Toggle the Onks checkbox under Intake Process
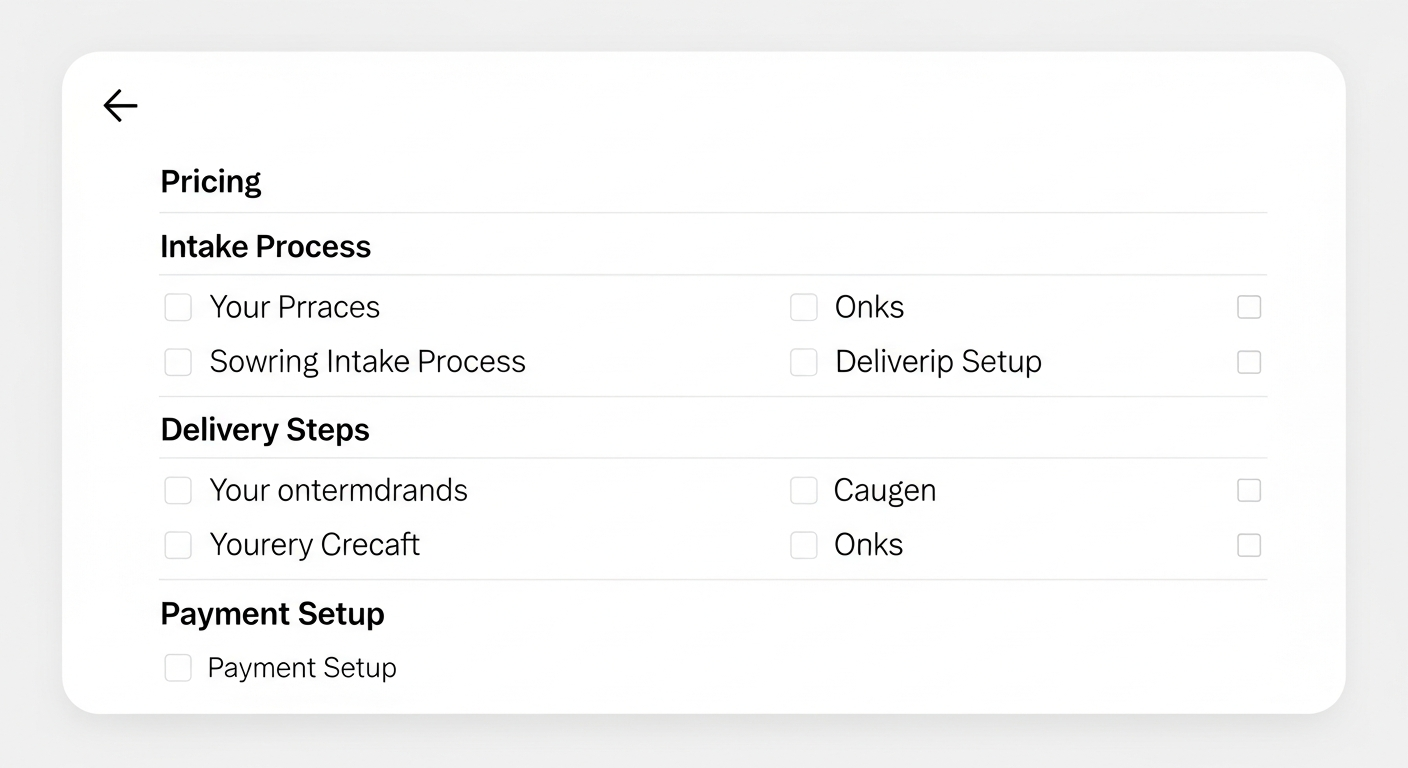The image size is (1408, 768). (x=804, y=307)
